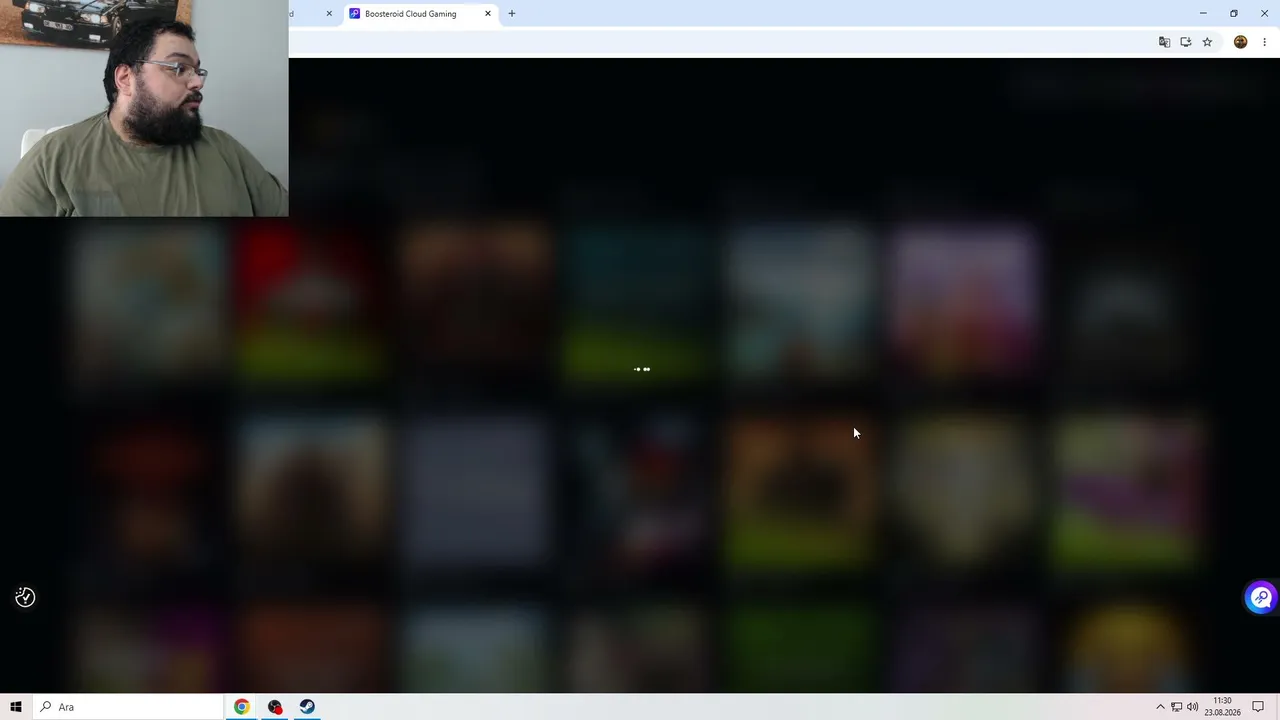Open the Chrome profile avatar
Viewport: 1280px width, 720px height.
[1241, 42]
